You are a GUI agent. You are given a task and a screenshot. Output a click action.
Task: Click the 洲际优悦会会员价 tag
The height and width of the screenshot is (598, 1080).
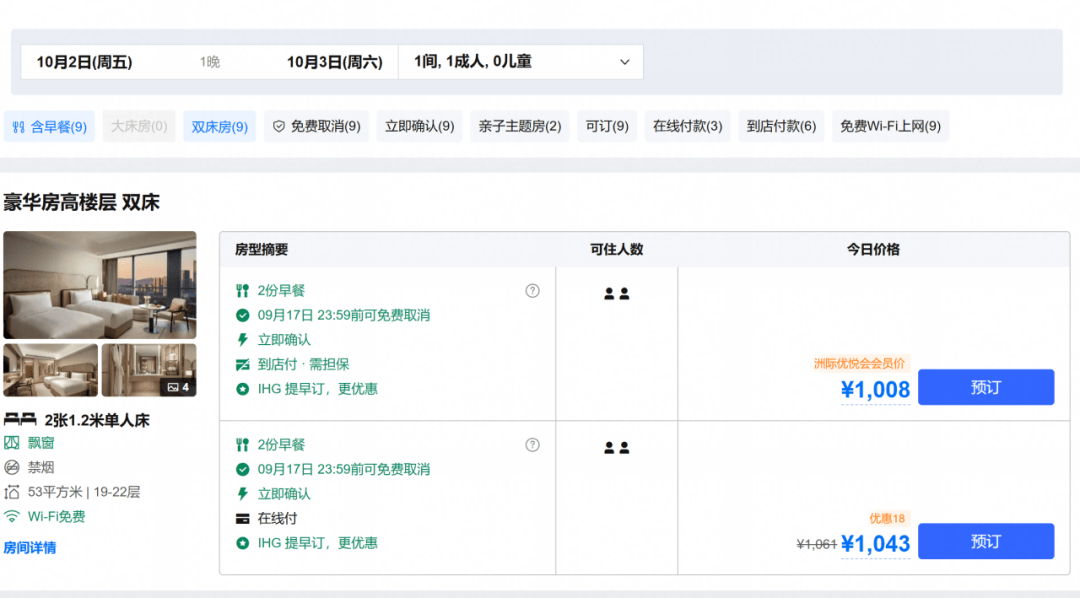tap(860, 364)
